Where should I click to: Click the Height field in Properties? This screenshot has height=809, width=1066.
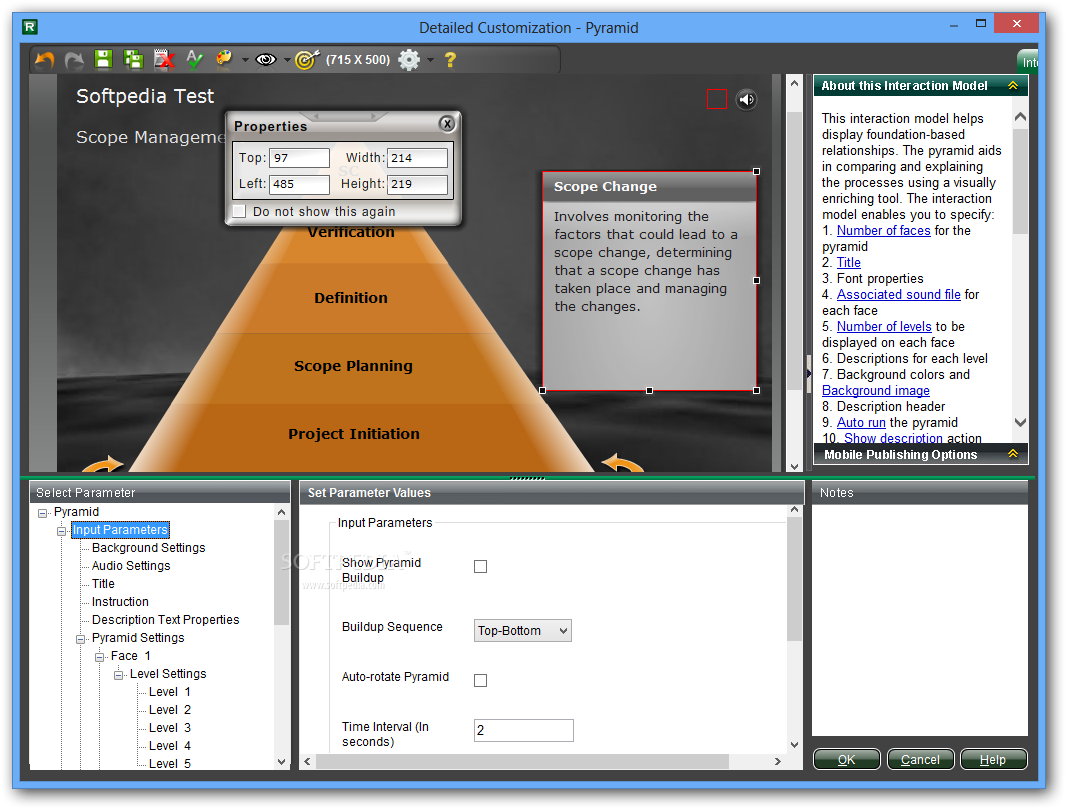417,184
